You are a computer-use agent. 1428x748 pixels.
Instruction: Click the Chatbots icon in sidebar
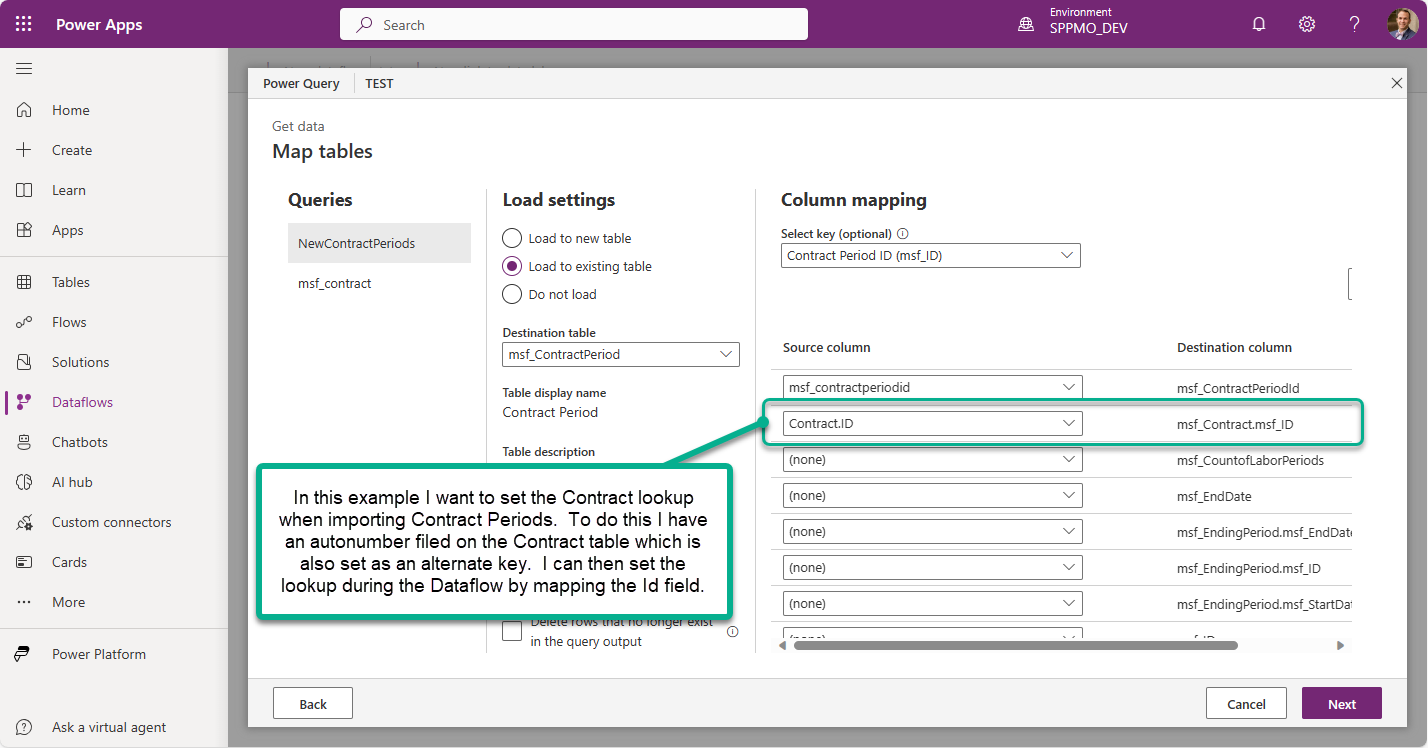[x=25, y=442]
